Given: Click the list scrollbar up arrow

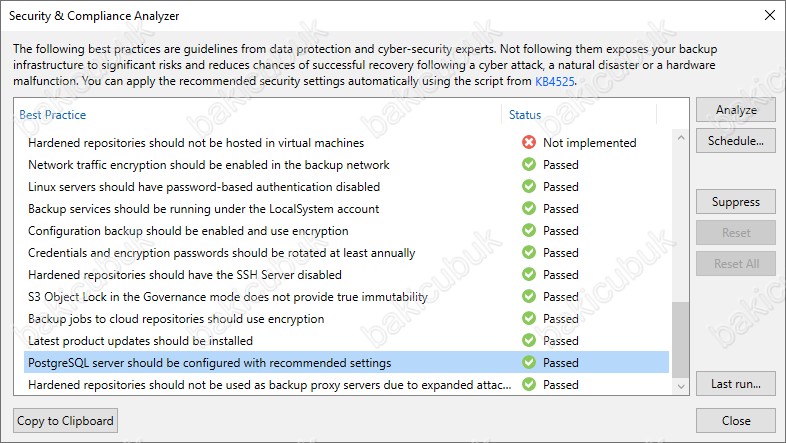Looking at the screenshot, I should (681, 137).
